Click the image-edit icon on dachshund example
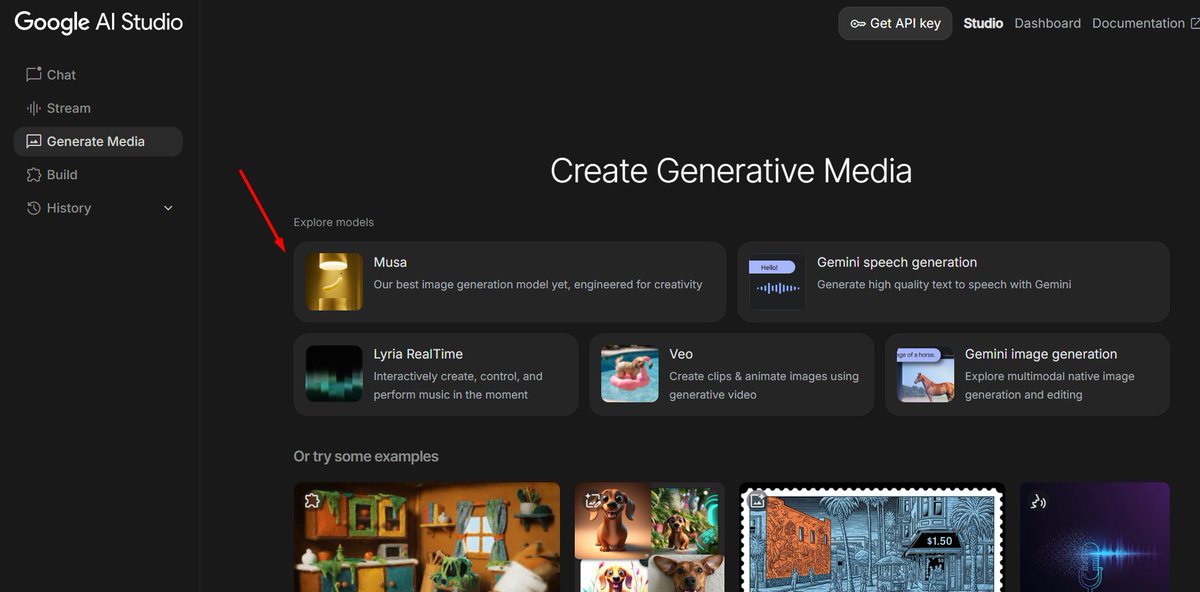The width and height of the screenshot is (1200, 592). [x=593, y=501]
